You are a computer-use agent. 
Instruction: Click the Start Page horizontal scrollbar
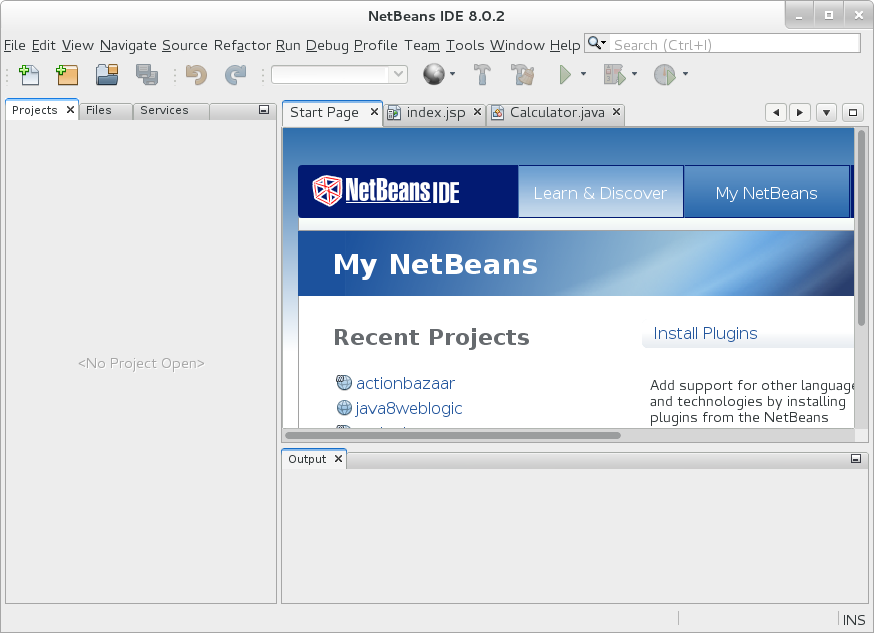pos(453,435)
